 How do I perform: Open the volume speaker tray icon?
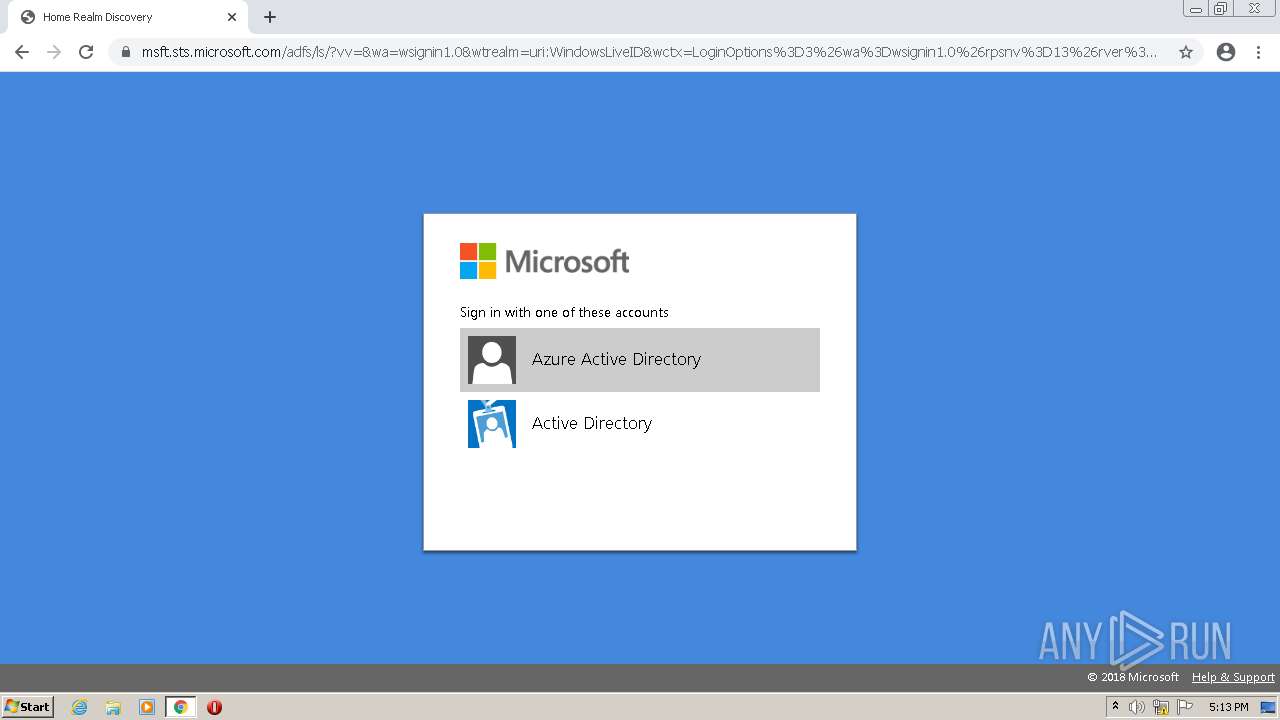pyautogui.click(x=1137, y=707)
